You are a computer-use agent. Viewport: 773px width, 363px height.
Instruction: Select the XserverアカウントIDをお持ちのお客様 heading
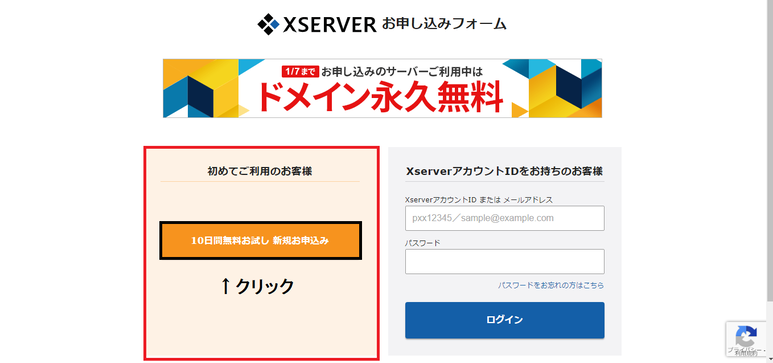504,172
